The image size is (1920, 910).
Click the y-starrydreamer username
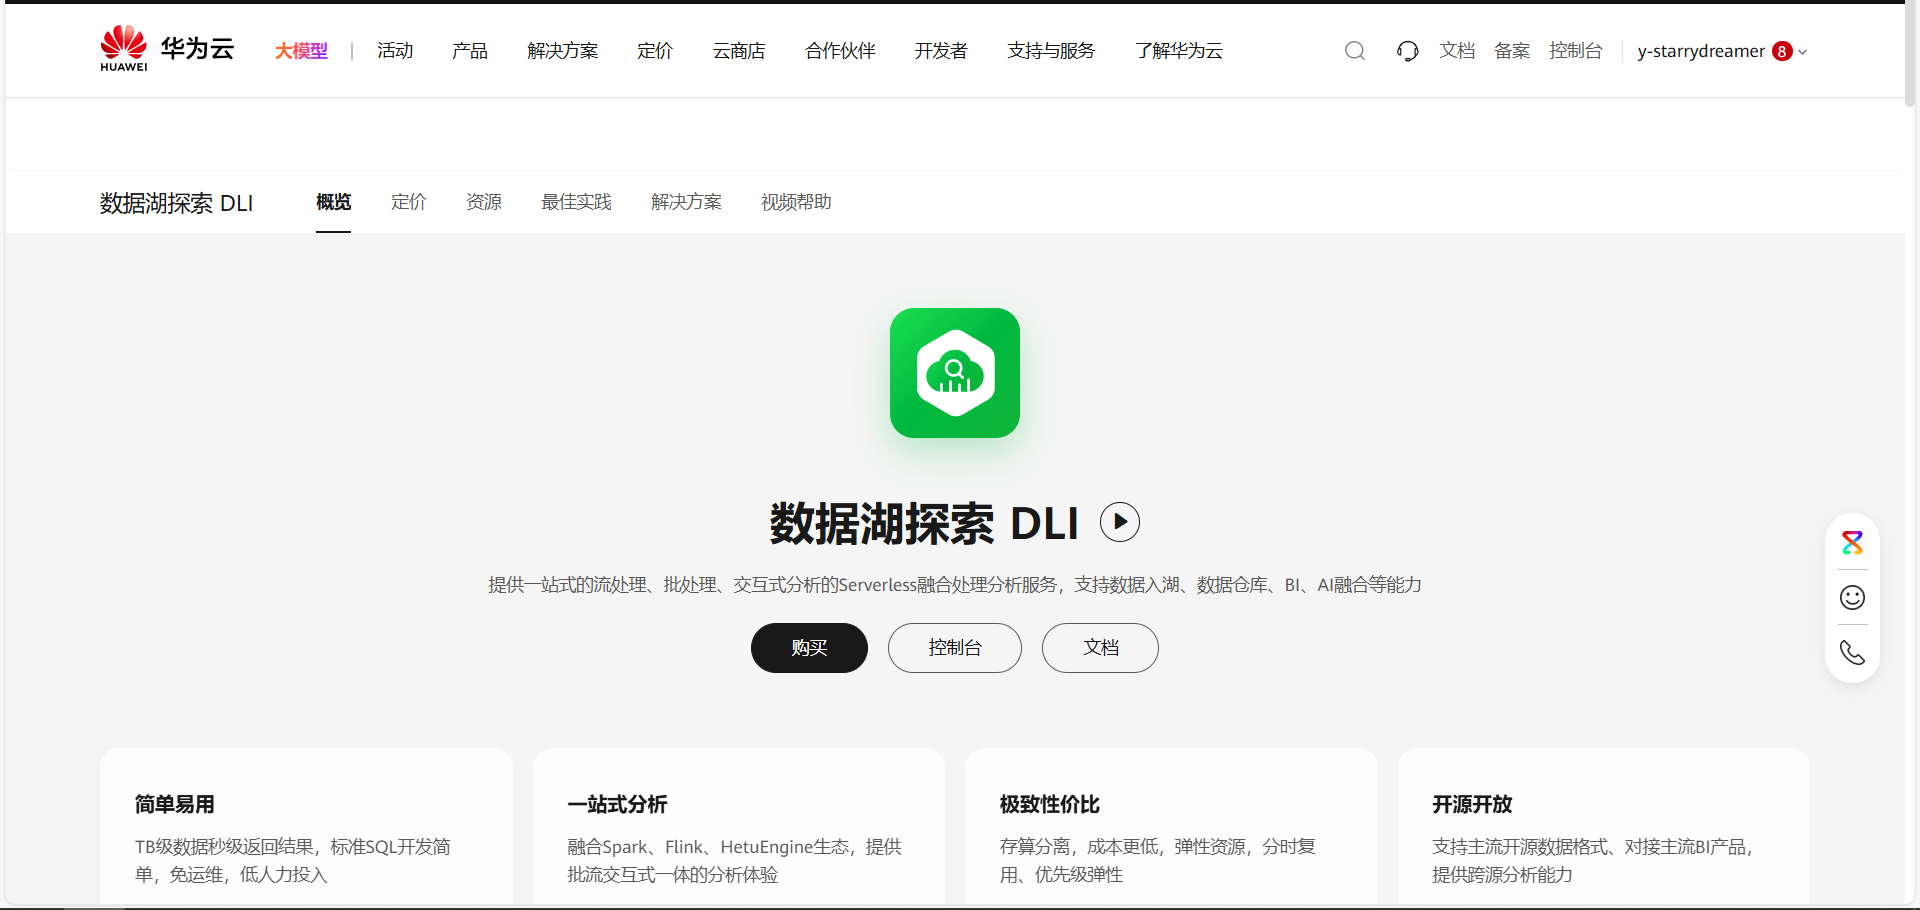(x=1701, y=51)
